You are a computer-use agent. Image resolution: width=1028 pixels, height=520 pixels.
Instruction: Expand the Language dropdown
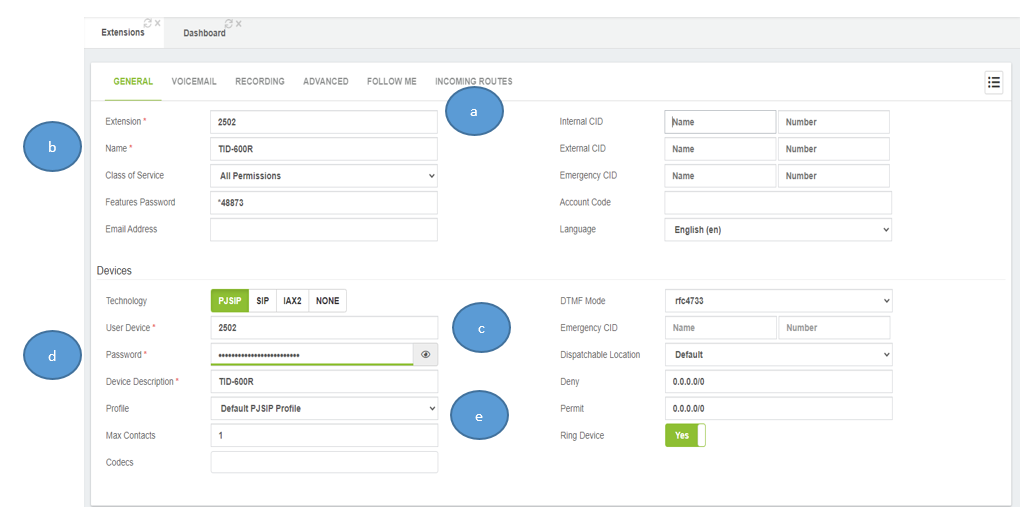point(778,230)
